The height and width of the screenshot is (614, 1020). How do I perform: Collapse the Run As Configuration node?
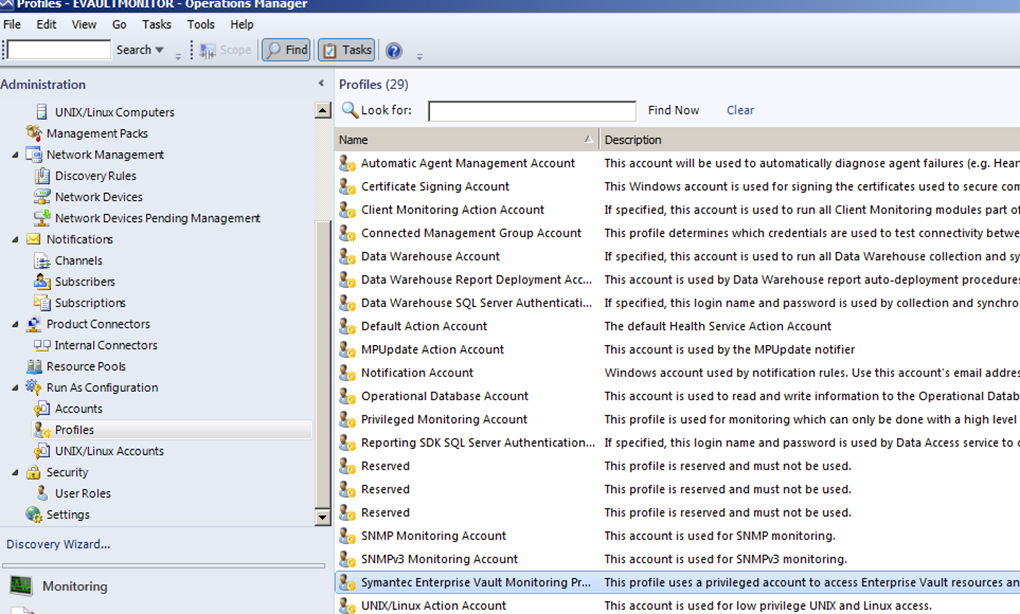coord(15,388)
